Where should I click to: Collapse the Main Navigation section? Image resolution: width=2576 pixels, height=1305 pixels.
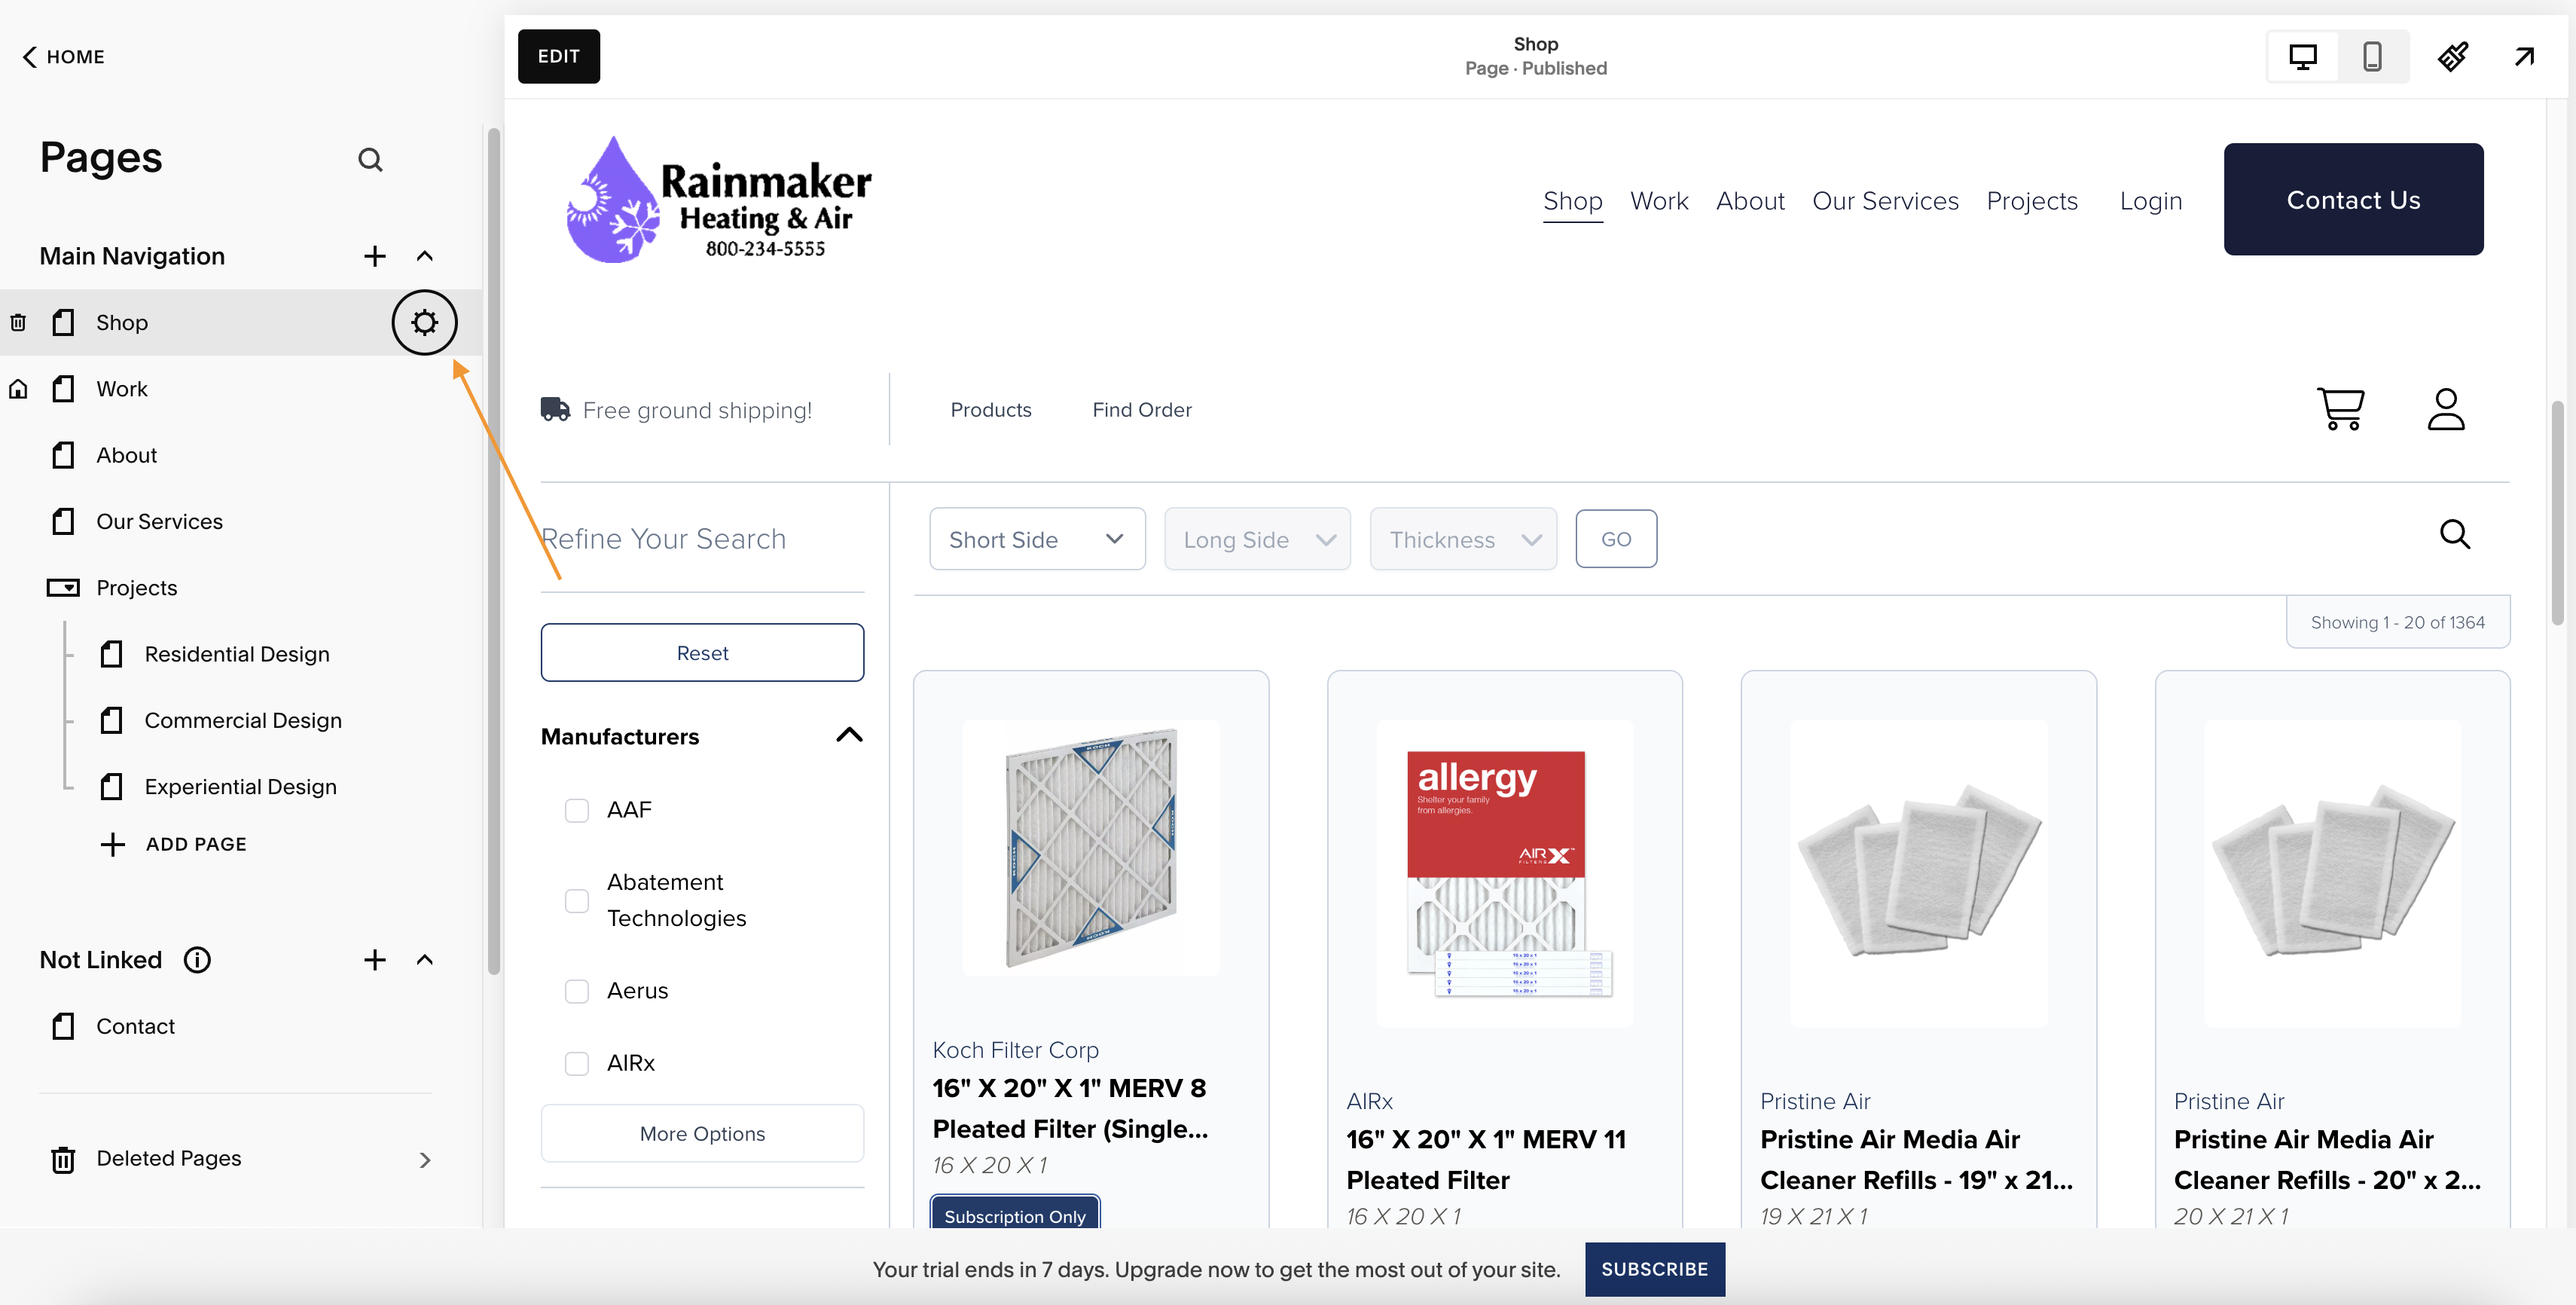tap(424, 256)
